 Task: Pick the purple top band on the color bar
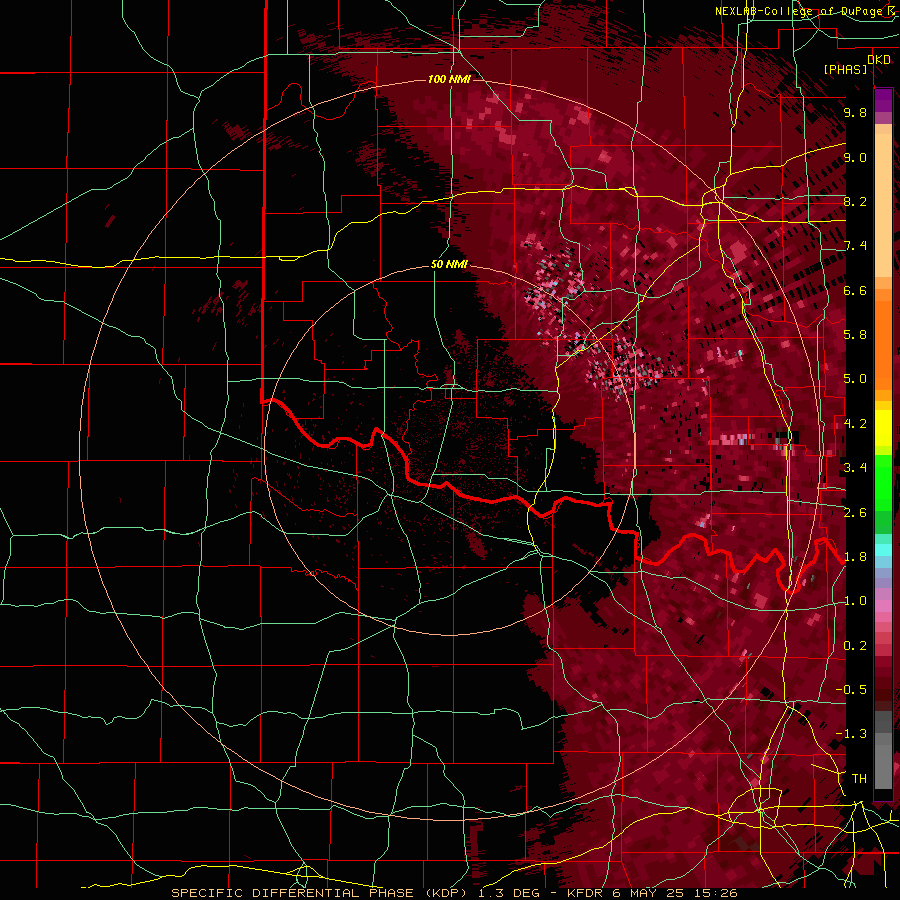click(x=883, y=100)
